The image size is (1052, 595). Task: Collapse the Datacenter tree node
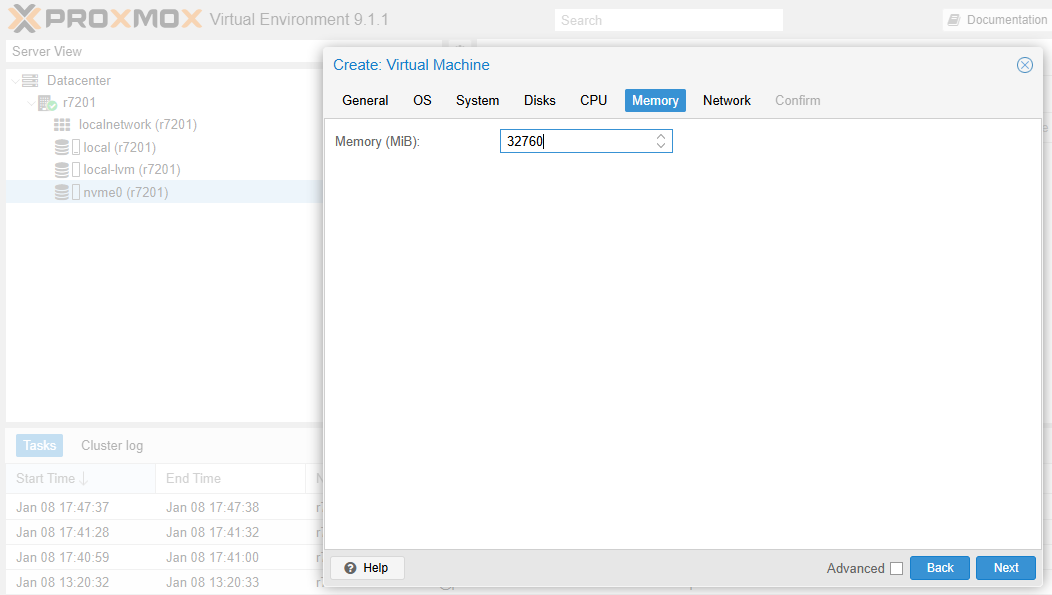coord(14,81)
